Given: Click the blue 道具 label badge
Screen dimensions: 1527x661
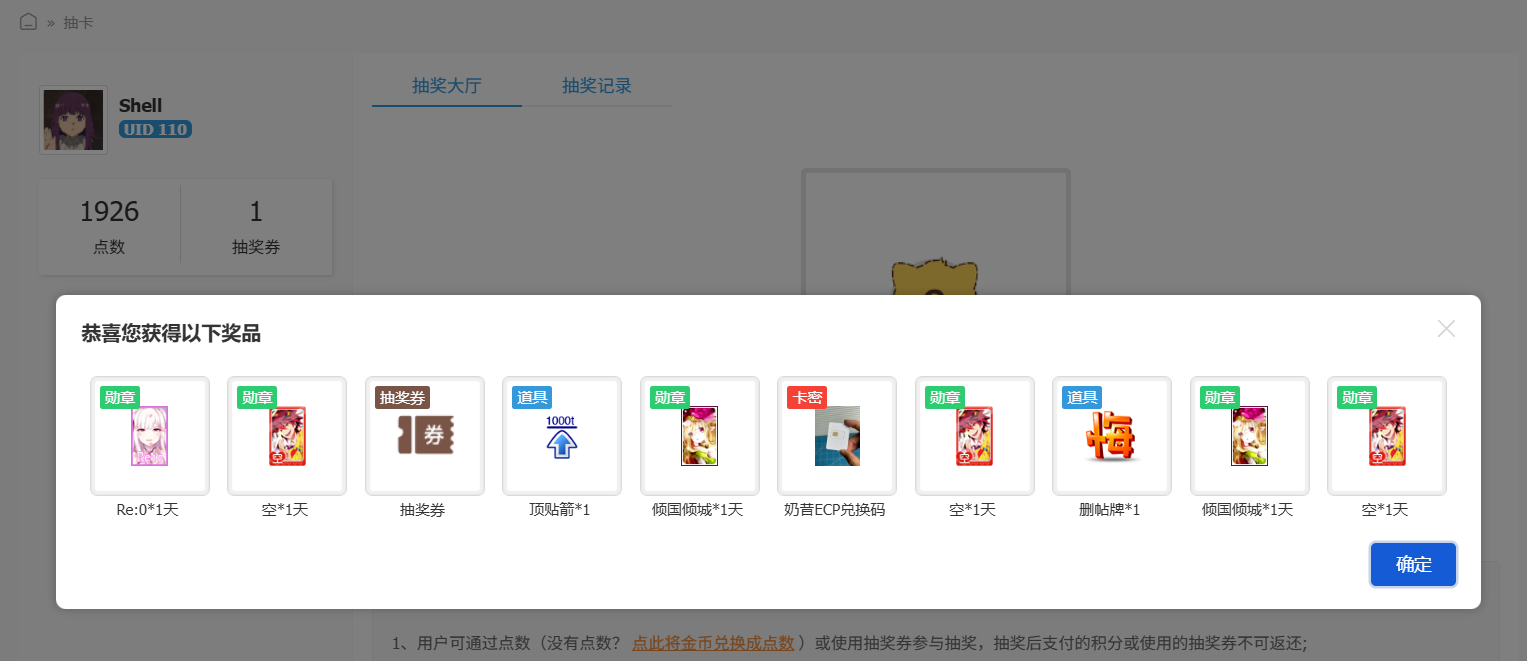Looking at the screenshot, I should click(x=534, y=397).
